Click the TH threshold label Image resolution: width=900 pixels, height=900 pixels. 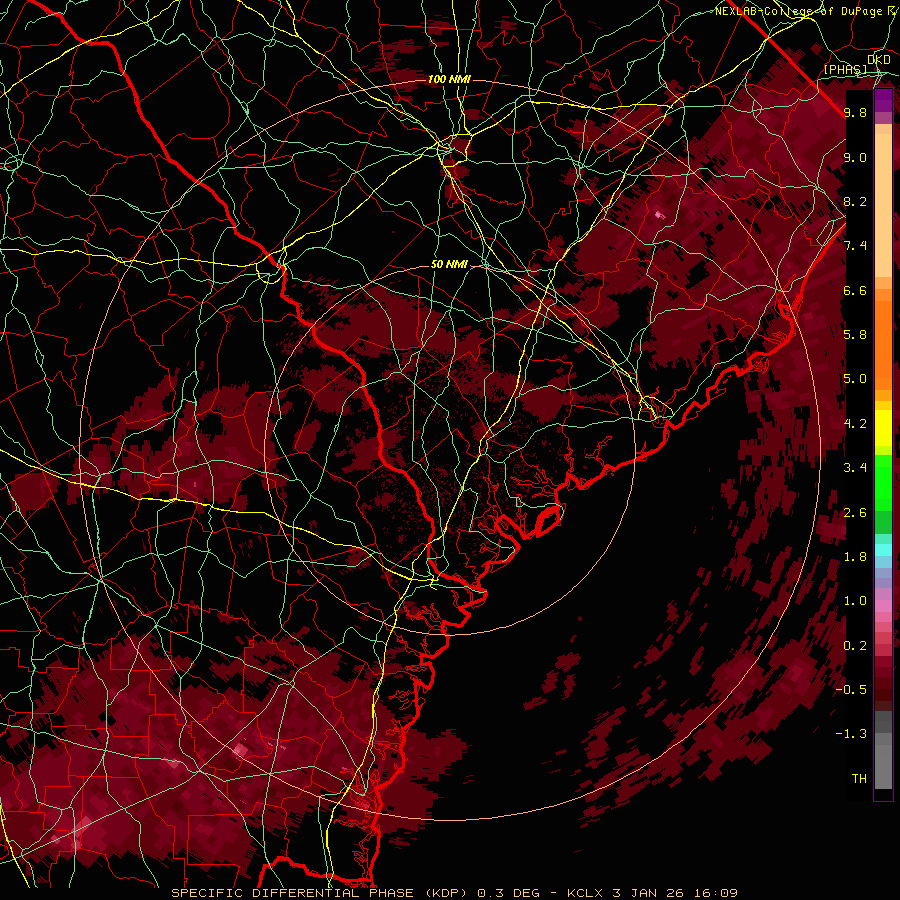click(859, 779)
